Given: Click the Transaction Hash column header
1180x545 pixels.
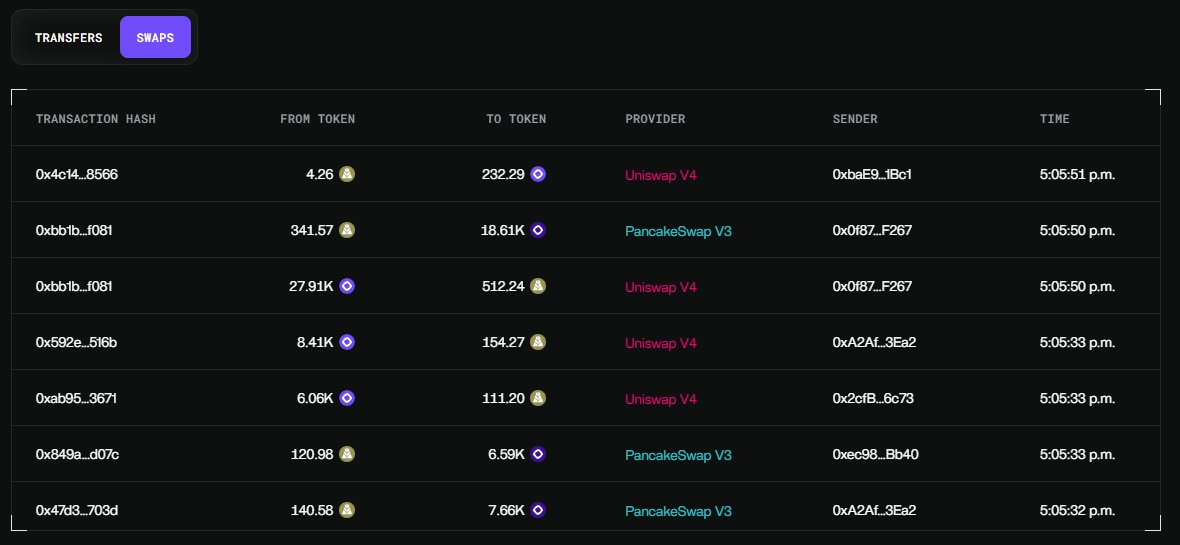Looking at the screenshot, I should pyautogui.click(x=96, y=119).
